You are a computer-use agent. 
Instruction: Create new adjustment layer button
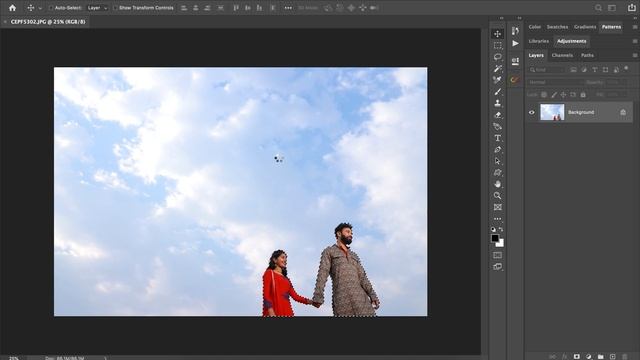589,356
